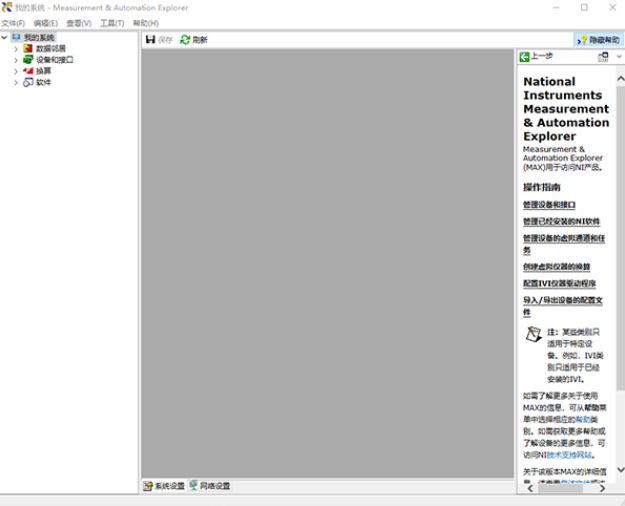
Task: Select the 数据邻居 icon in the tree
Action: (x=28, y=48)
